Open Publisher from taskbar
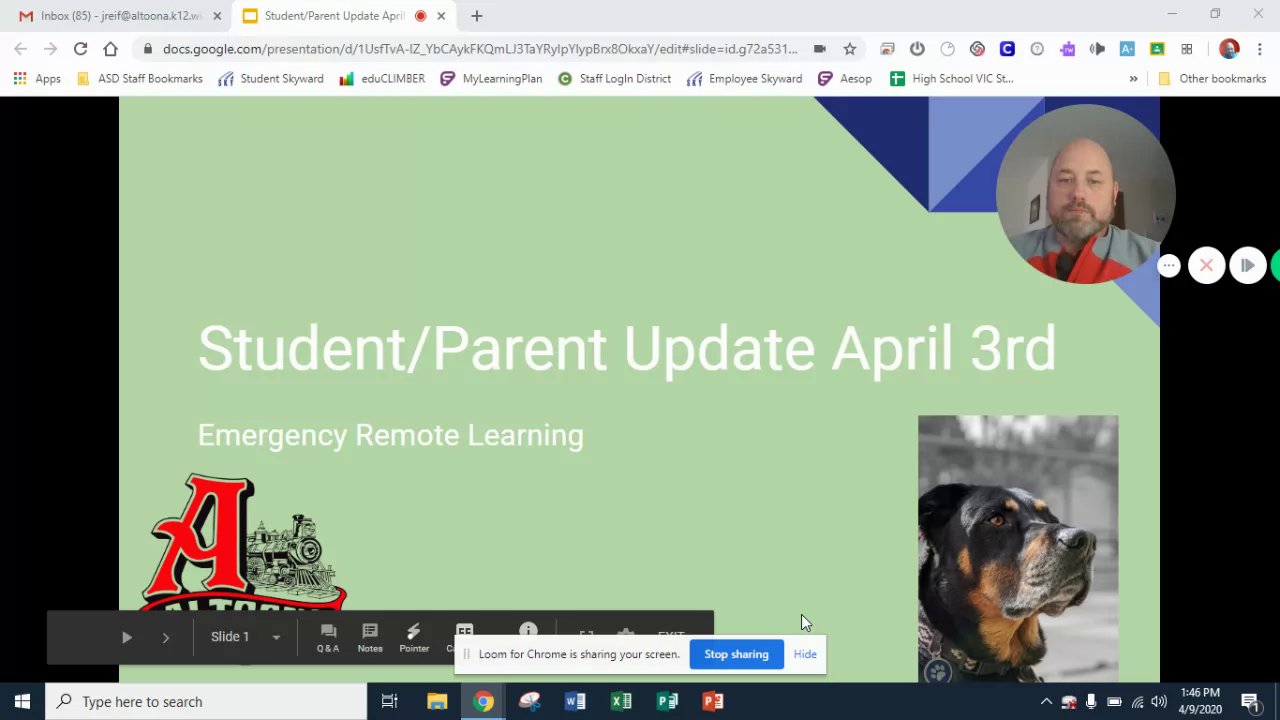Screen dimensions: 1280x720 667,701
